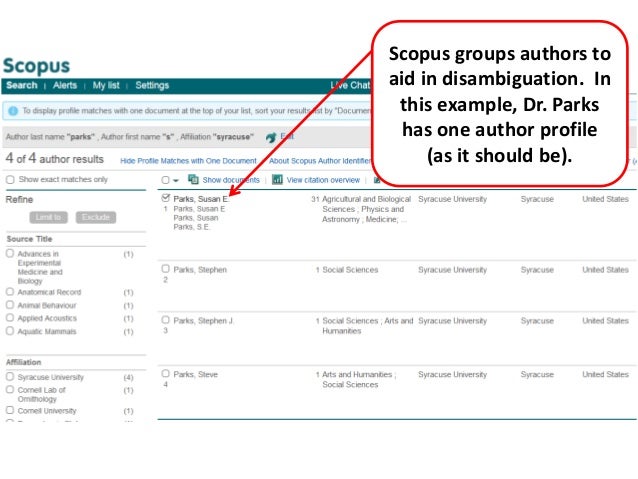The height and width of the screenshot is (479, 638).
Task: Open Parks, Steve author profile
Action: click(195, 374)
